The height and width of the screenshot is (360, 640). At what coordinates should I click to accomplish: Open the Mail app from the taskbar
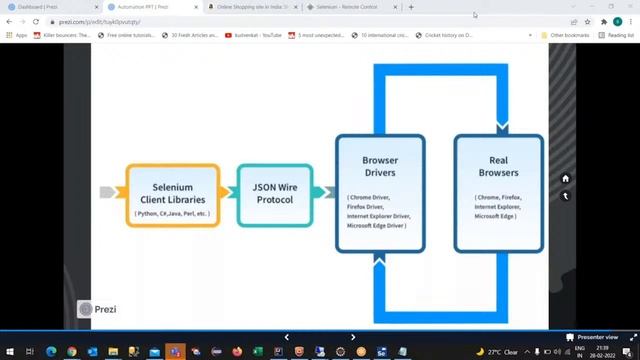click(x=155, y=351)
